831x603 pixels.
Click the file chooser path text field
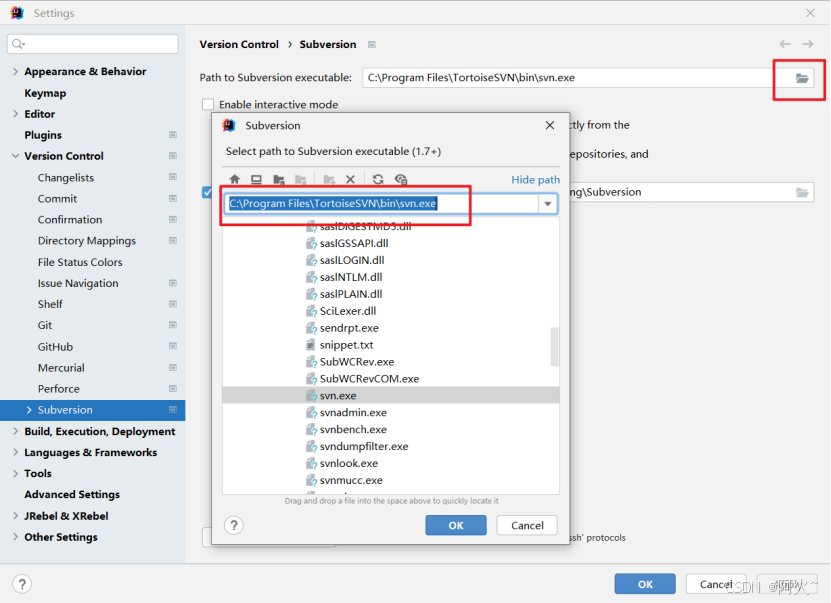[382, 203]
